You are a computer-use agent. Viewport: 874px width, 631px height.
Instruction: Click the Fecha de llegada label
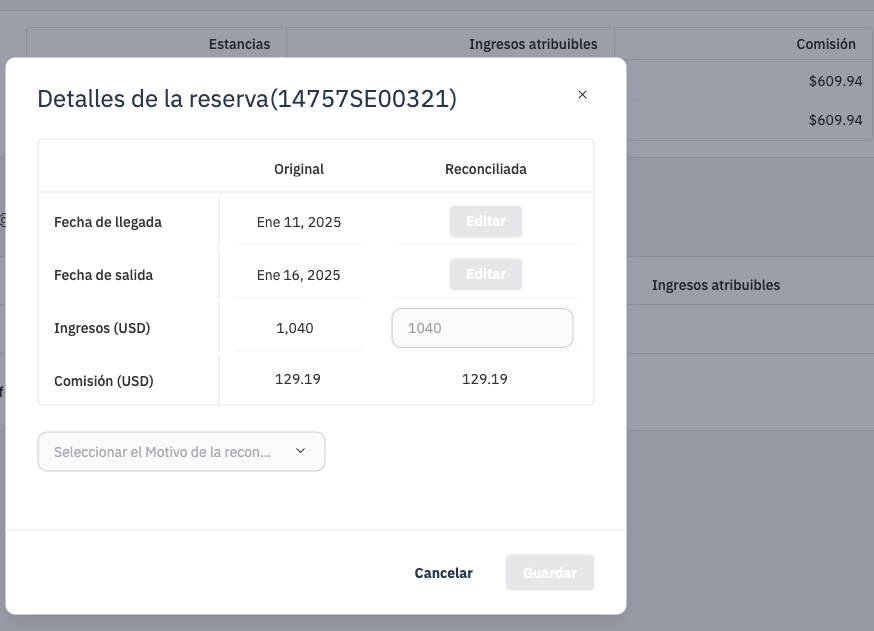click(x=108, y=222)
